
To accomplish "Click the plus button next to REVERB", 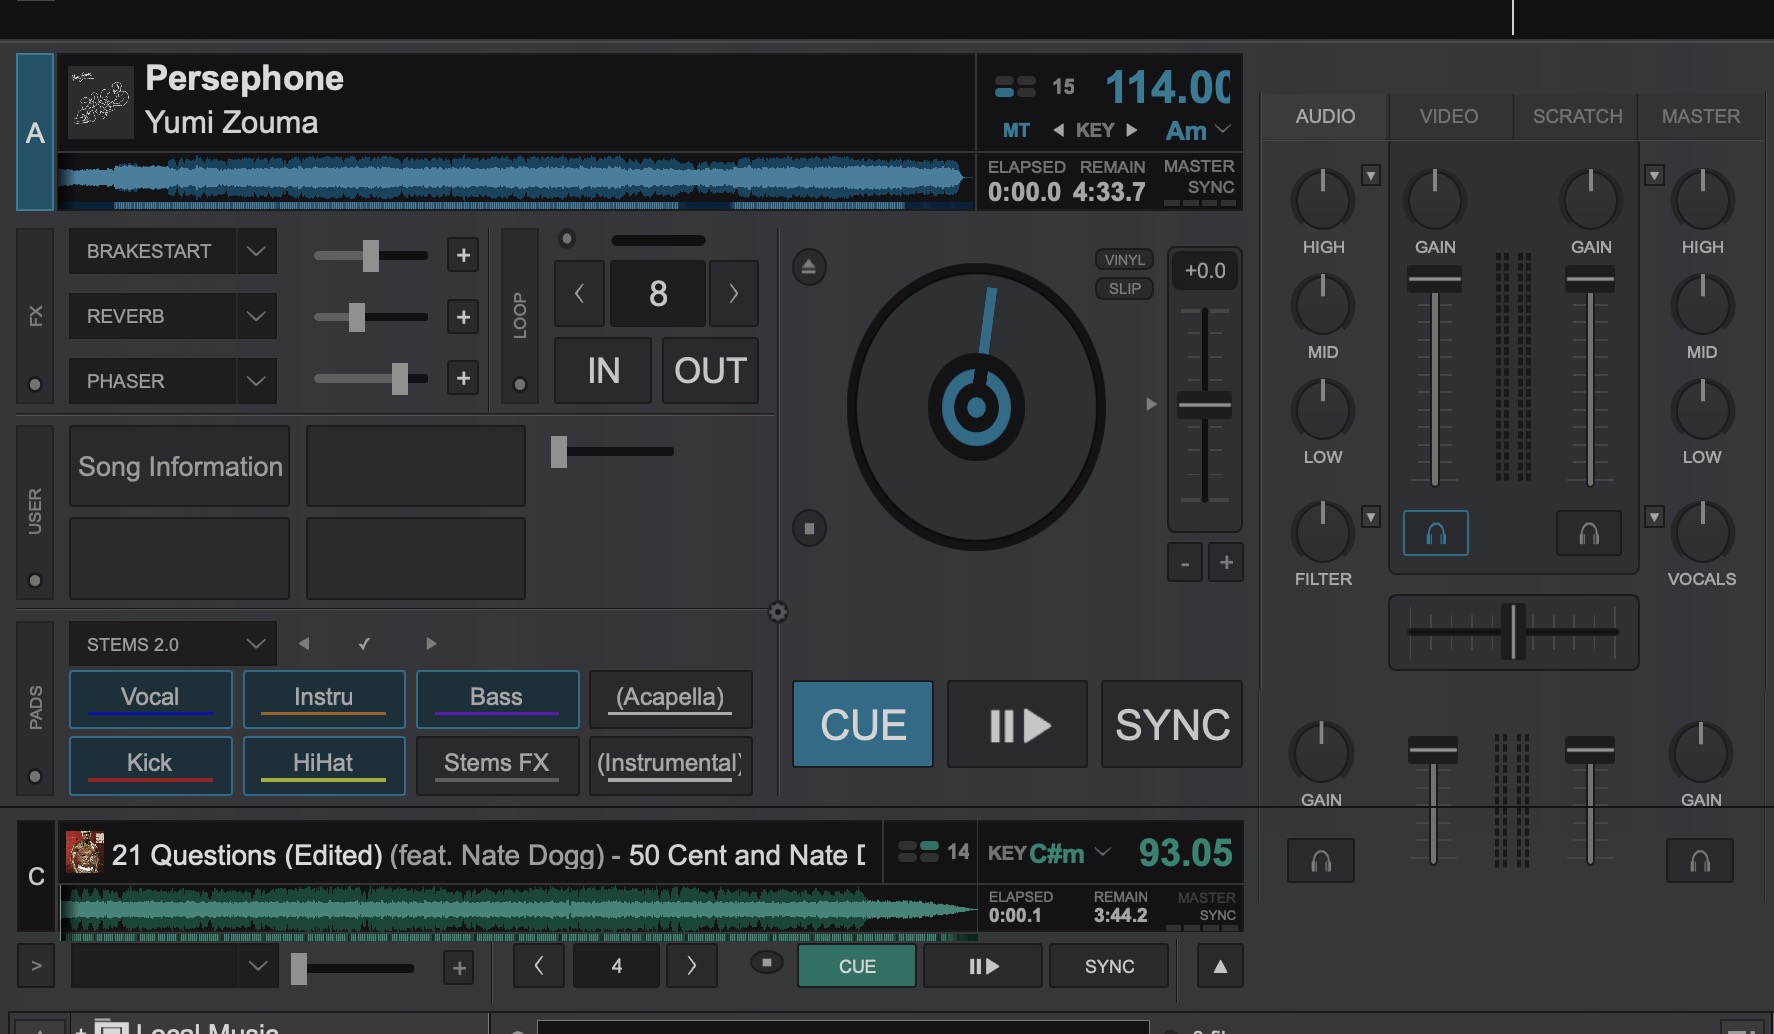I will click(463, 317).
